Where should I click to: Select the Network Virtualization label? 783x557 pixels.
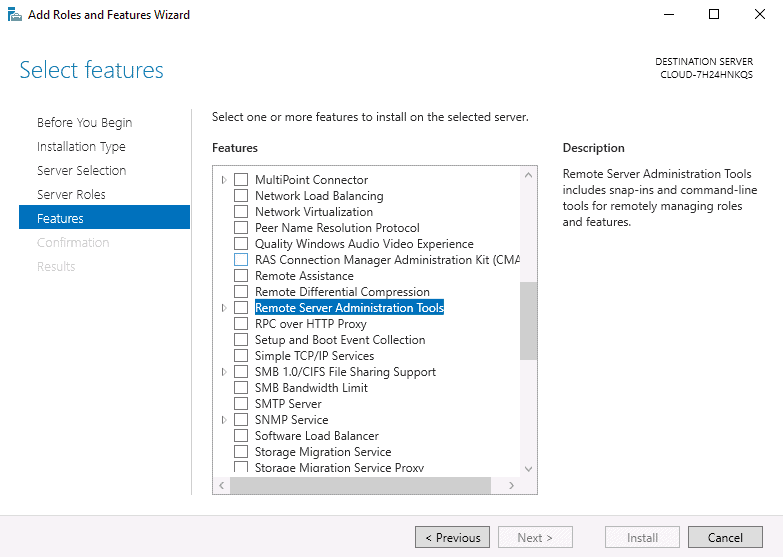314,211
